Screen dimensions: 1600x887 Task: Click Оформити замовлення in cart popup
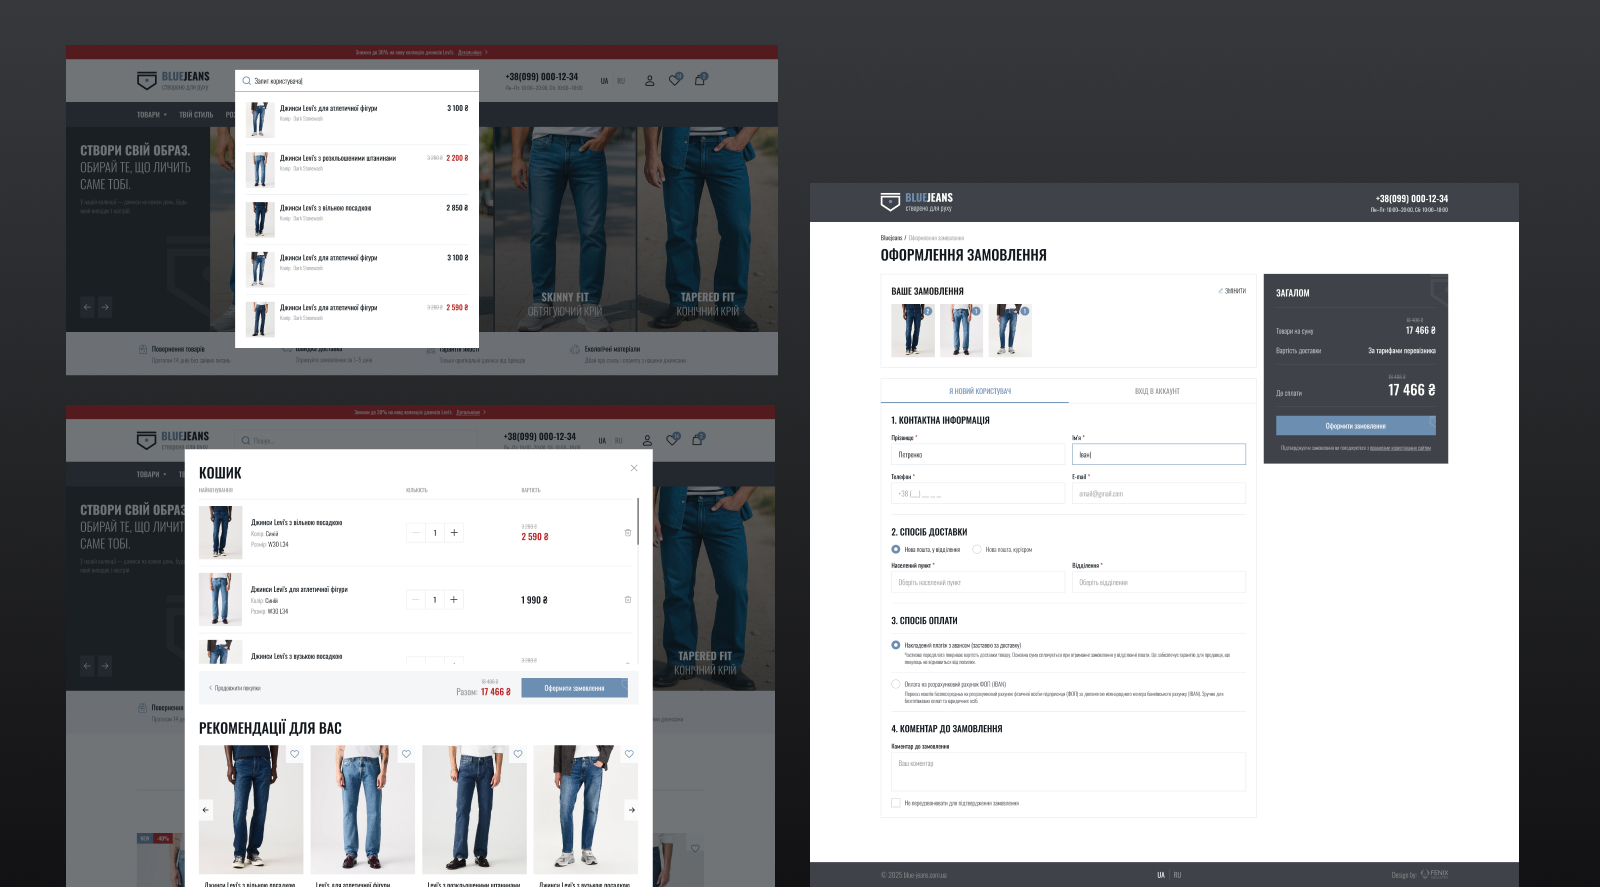574,688
